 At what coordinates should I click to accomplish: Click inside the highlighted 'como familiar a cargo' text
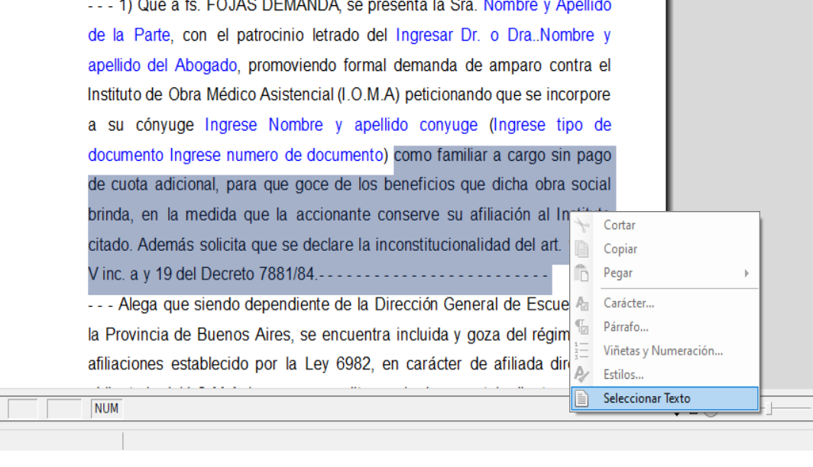coord(480,156)
